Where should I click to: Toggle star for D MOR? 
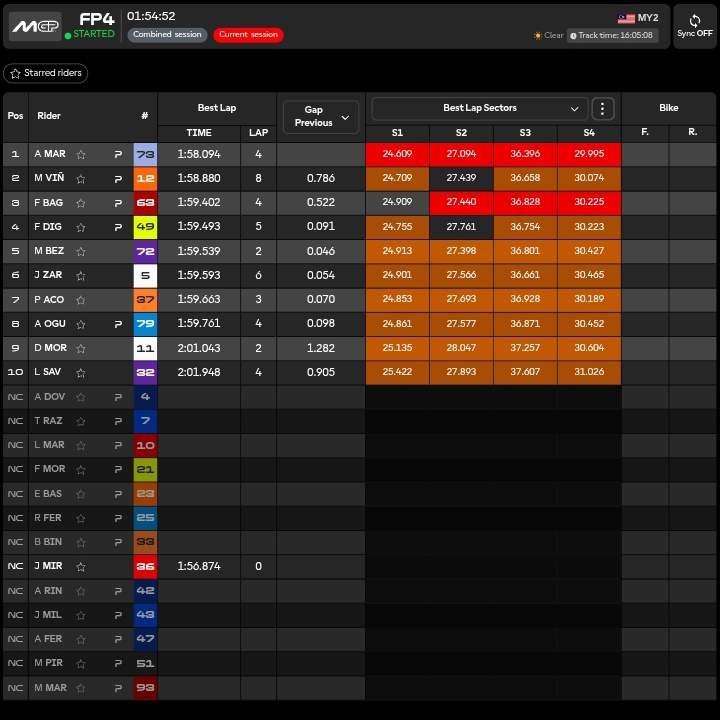81,348
